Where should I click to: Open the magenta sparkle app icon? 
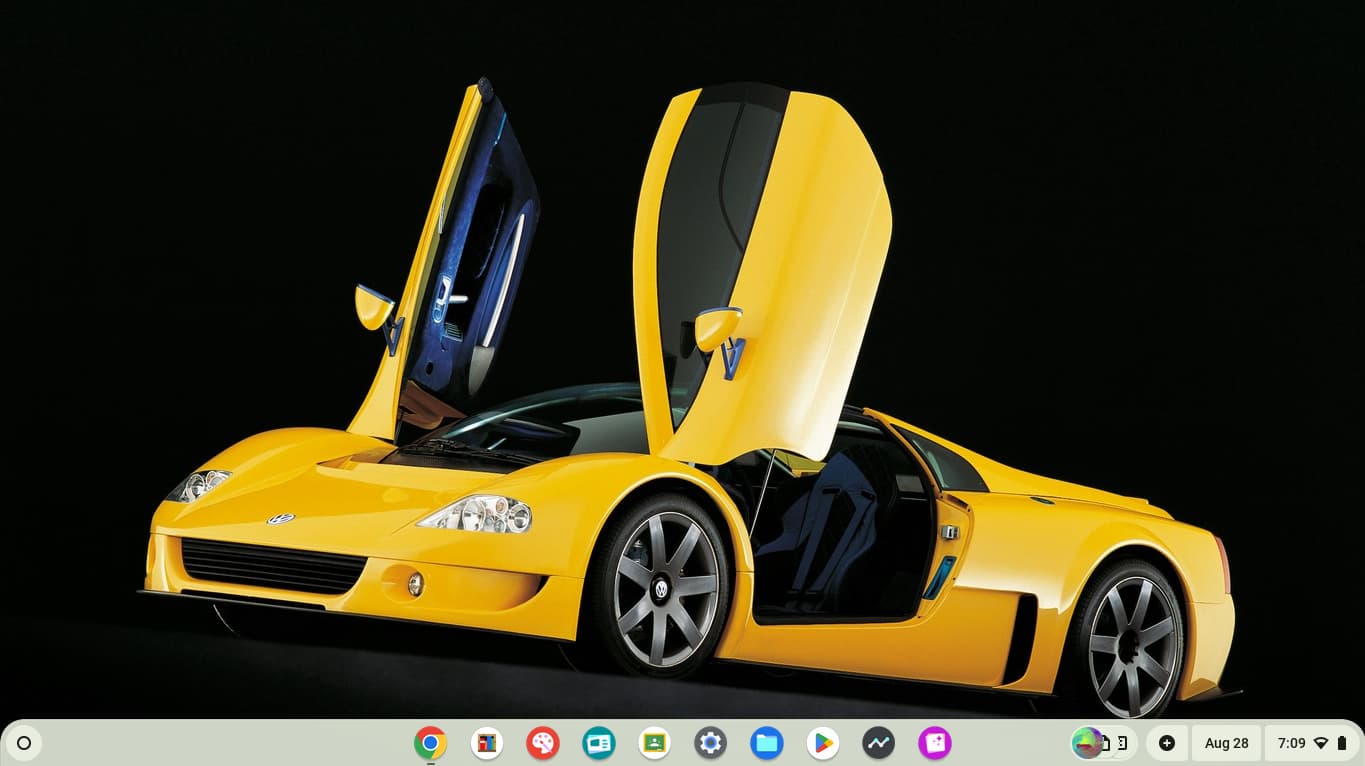[x=935, y=743]
